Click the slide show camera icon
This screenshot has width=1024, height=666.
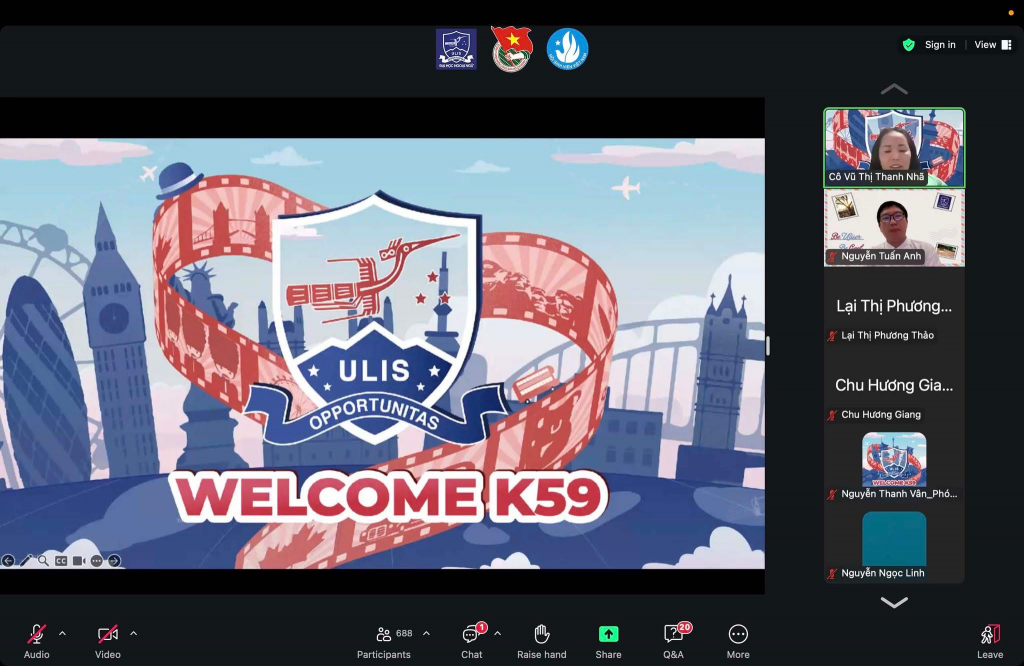pyautogui.click(x=79, y=560)
